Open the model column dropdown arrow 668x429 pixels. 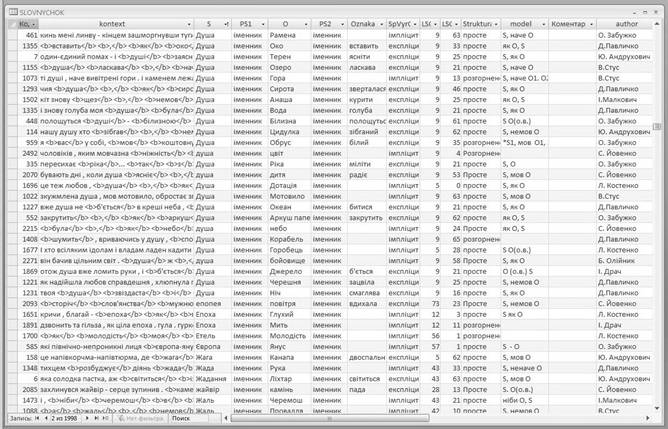pos(543,24)
